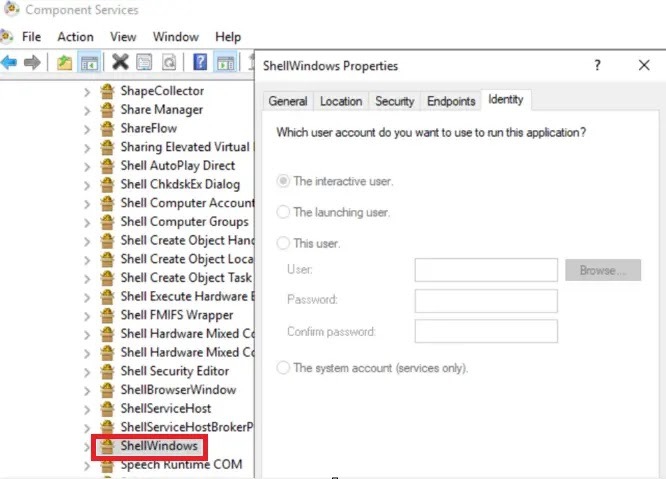Viewport: 666px width, 479px height.
Task: Click the Shell Computer Groups package icon
Action: 107,222
